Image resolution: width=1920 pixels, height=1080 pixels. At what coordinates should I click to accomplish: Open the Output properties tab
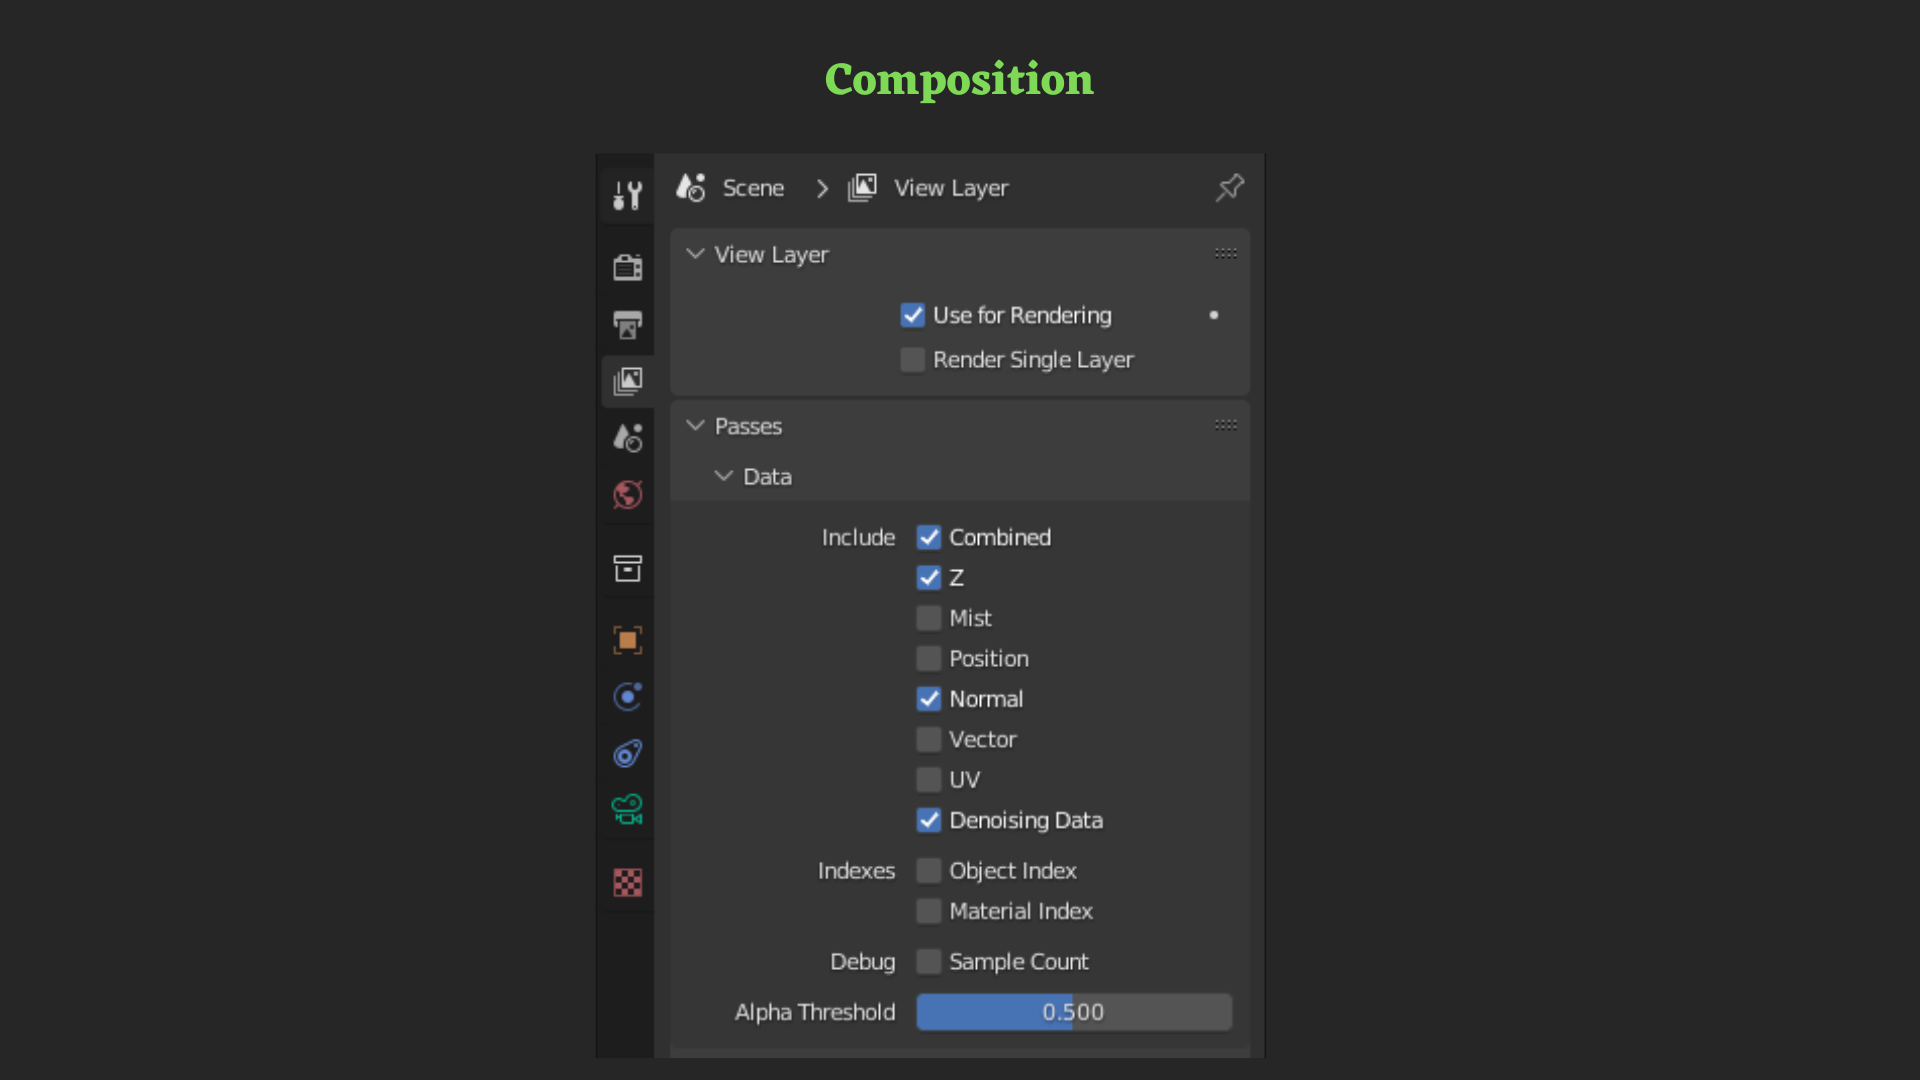click(x=627, y=324)
